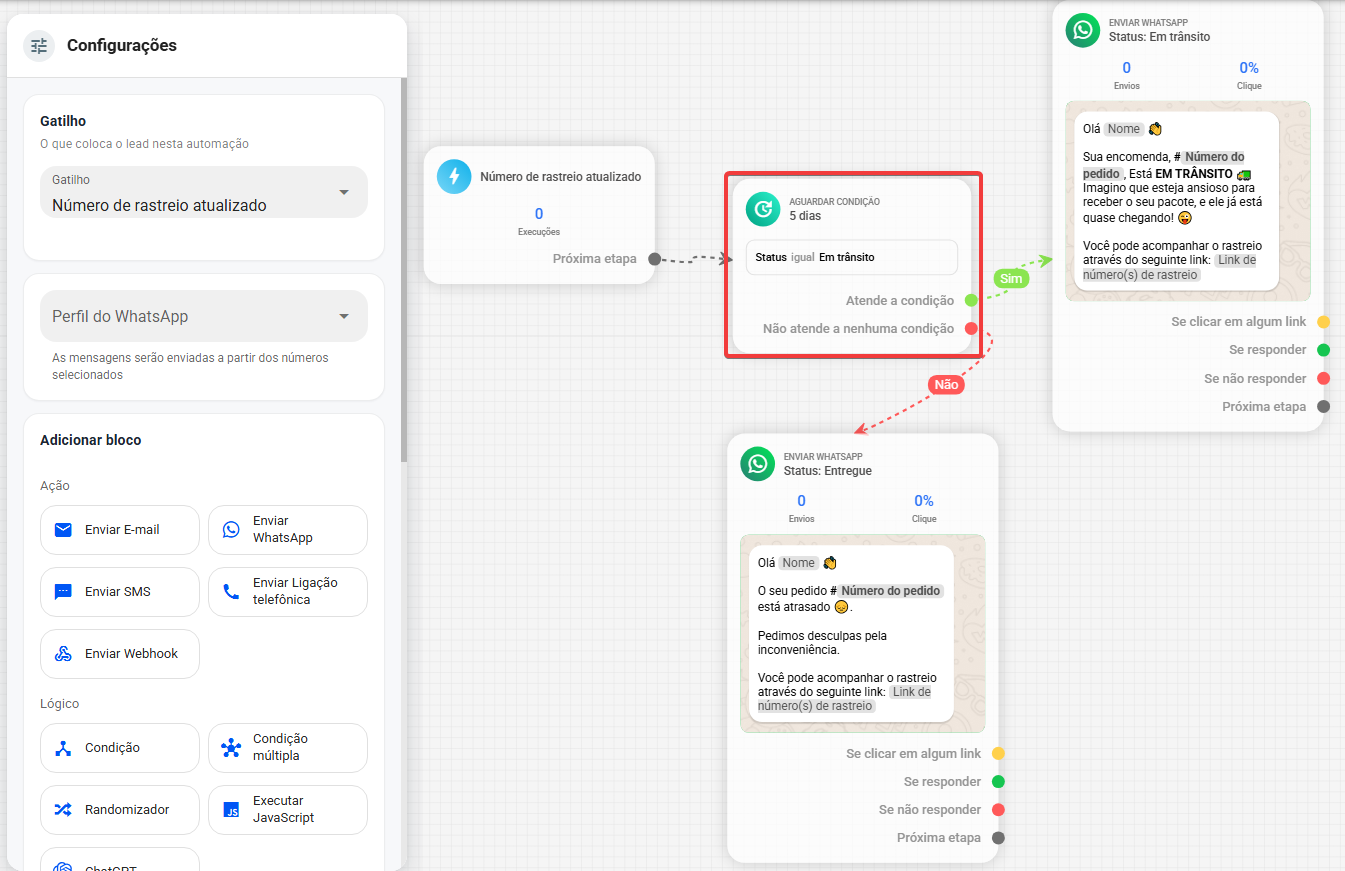1345x871 pixels.
Task: Click the '0 Execuções' counter on the trigger node
Action: (539, 221)
